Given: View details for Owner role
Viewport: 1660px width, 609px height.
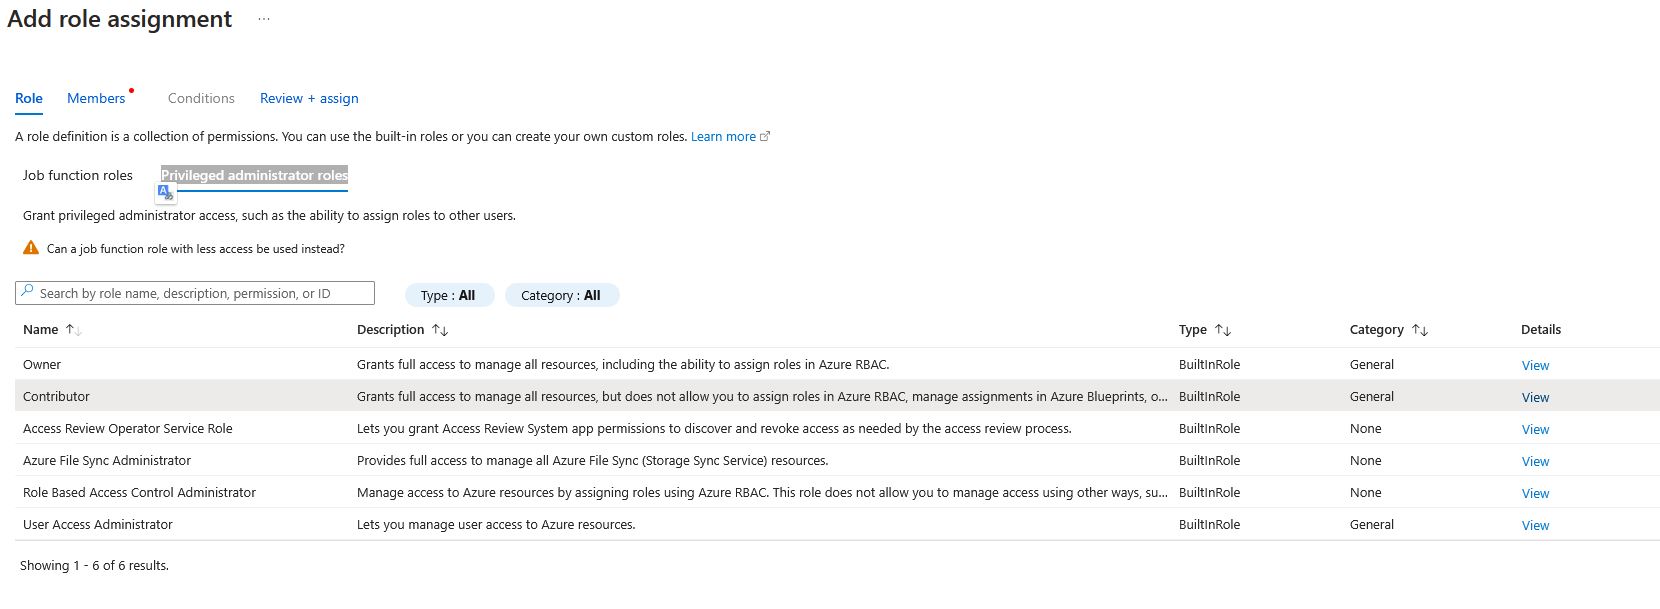Looking at the screenshot, I should click(1535, 365).
